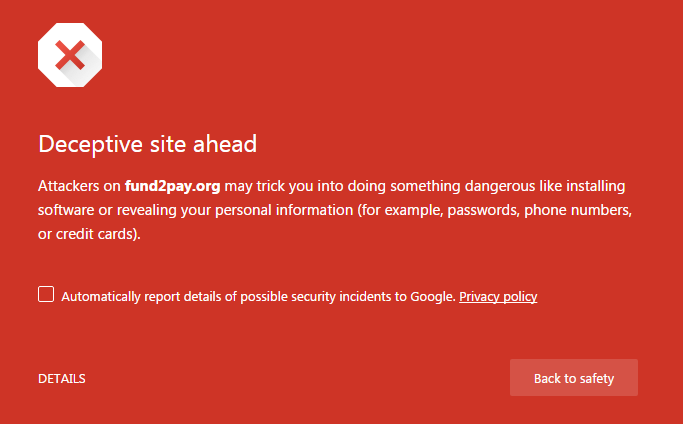Screen dimensions: 683x424
Task: Expand the DETAILS section
Action: (x=61, y=378)
